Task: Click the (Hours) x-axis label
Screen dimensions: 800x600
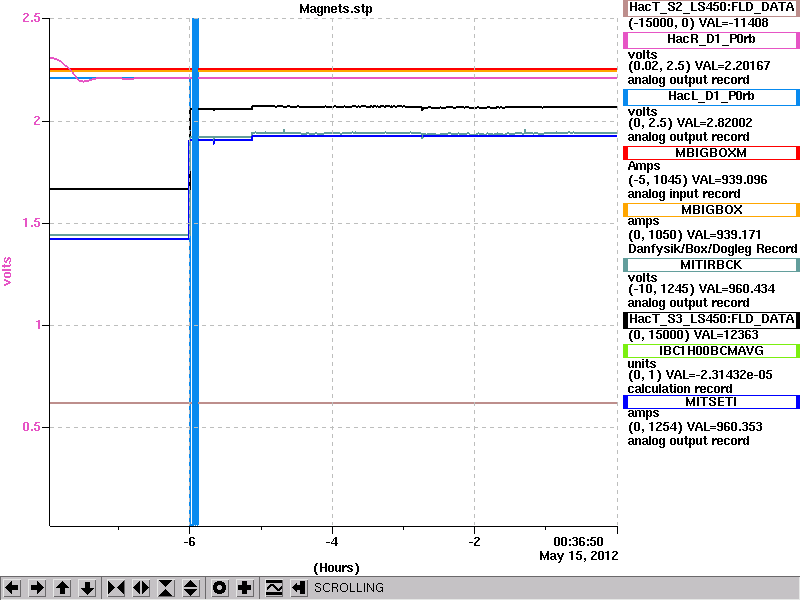Action: click(336, 568)
